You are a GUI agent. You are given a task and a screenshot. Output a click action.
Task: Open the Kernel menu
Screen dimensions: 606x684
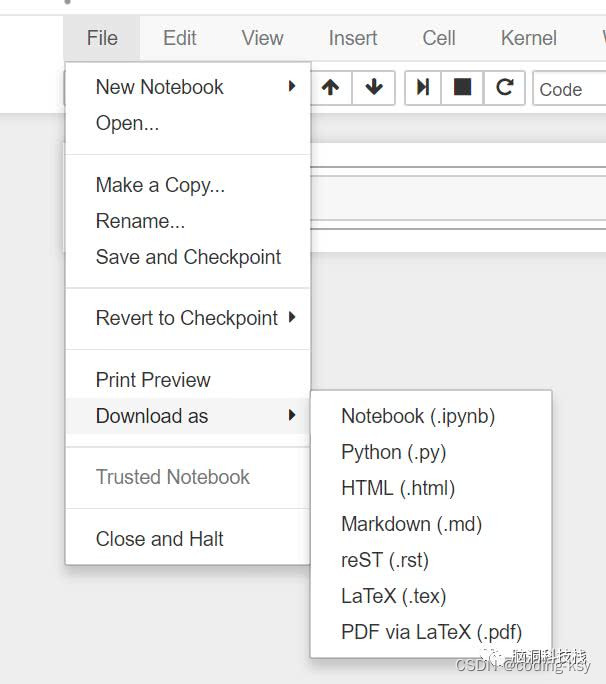[529, 38]
